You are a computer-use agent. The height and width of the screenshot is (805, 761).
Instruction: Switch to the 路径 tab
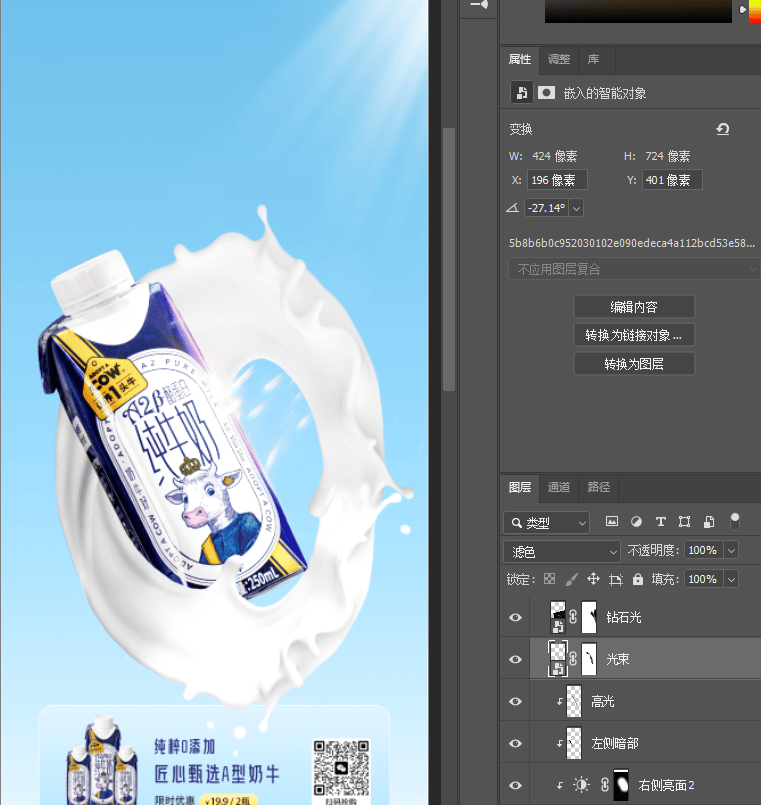(599, 487)
